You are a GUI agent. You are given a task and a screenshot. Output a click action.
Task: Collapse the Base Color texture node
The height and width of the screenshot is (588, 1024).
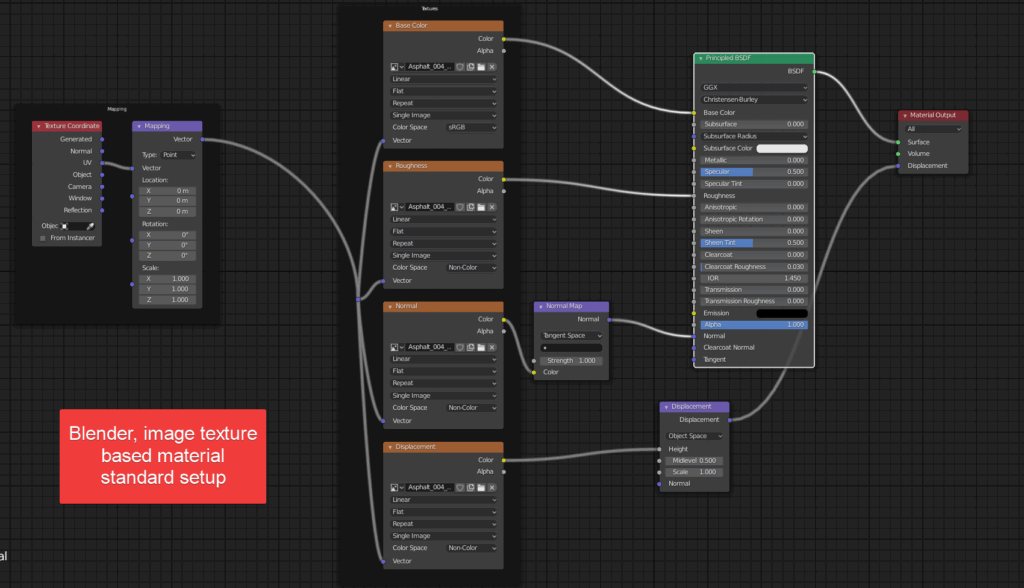pos(391,26)
